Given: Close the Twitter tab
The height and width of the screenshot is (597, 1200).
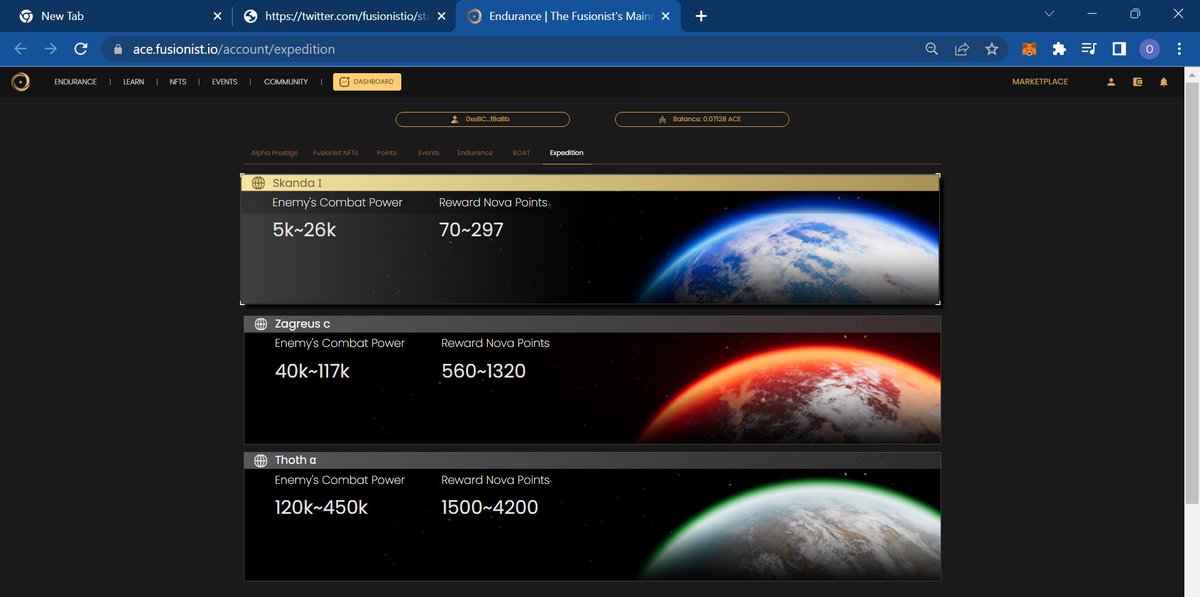Looking at the screenshot, I should pyautogui.click(x=441, y=16).
